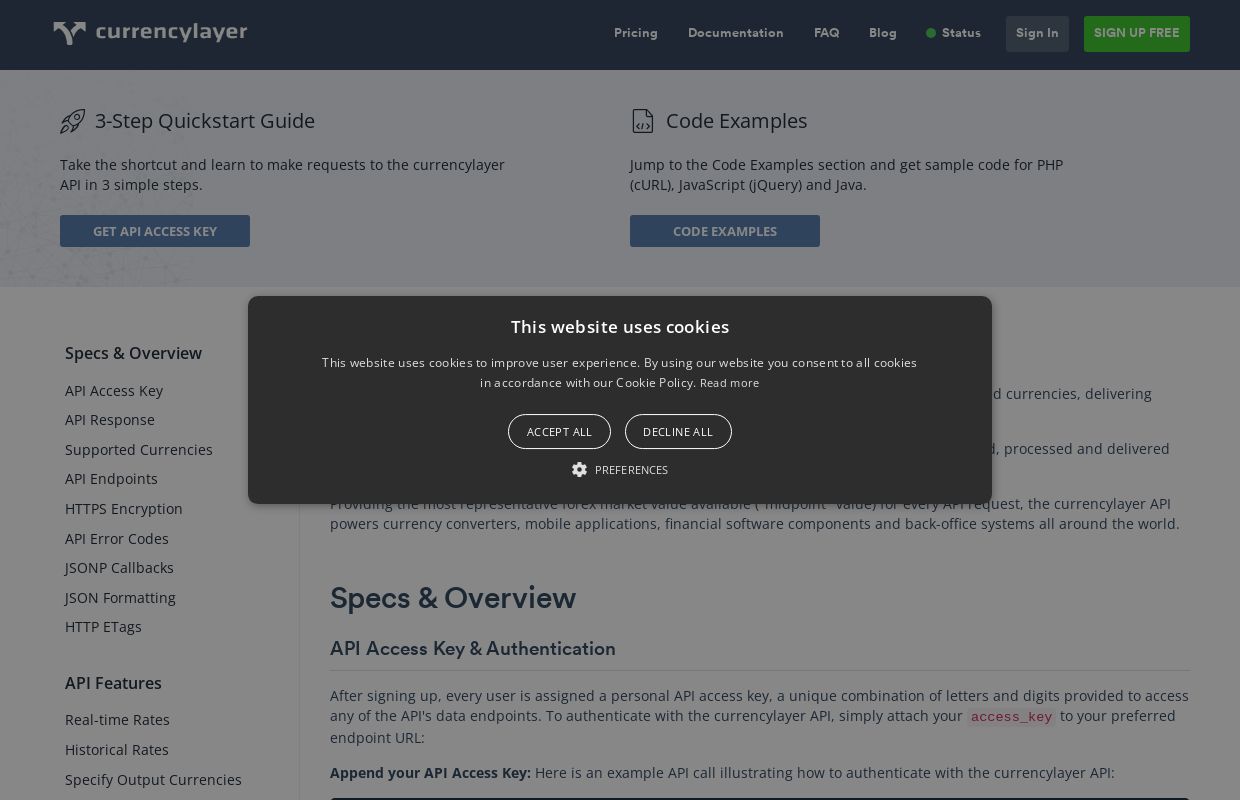Click the main Specs & Overview heading
The height and width of the screenshot is (800, 1240).
tap(453, 598)
